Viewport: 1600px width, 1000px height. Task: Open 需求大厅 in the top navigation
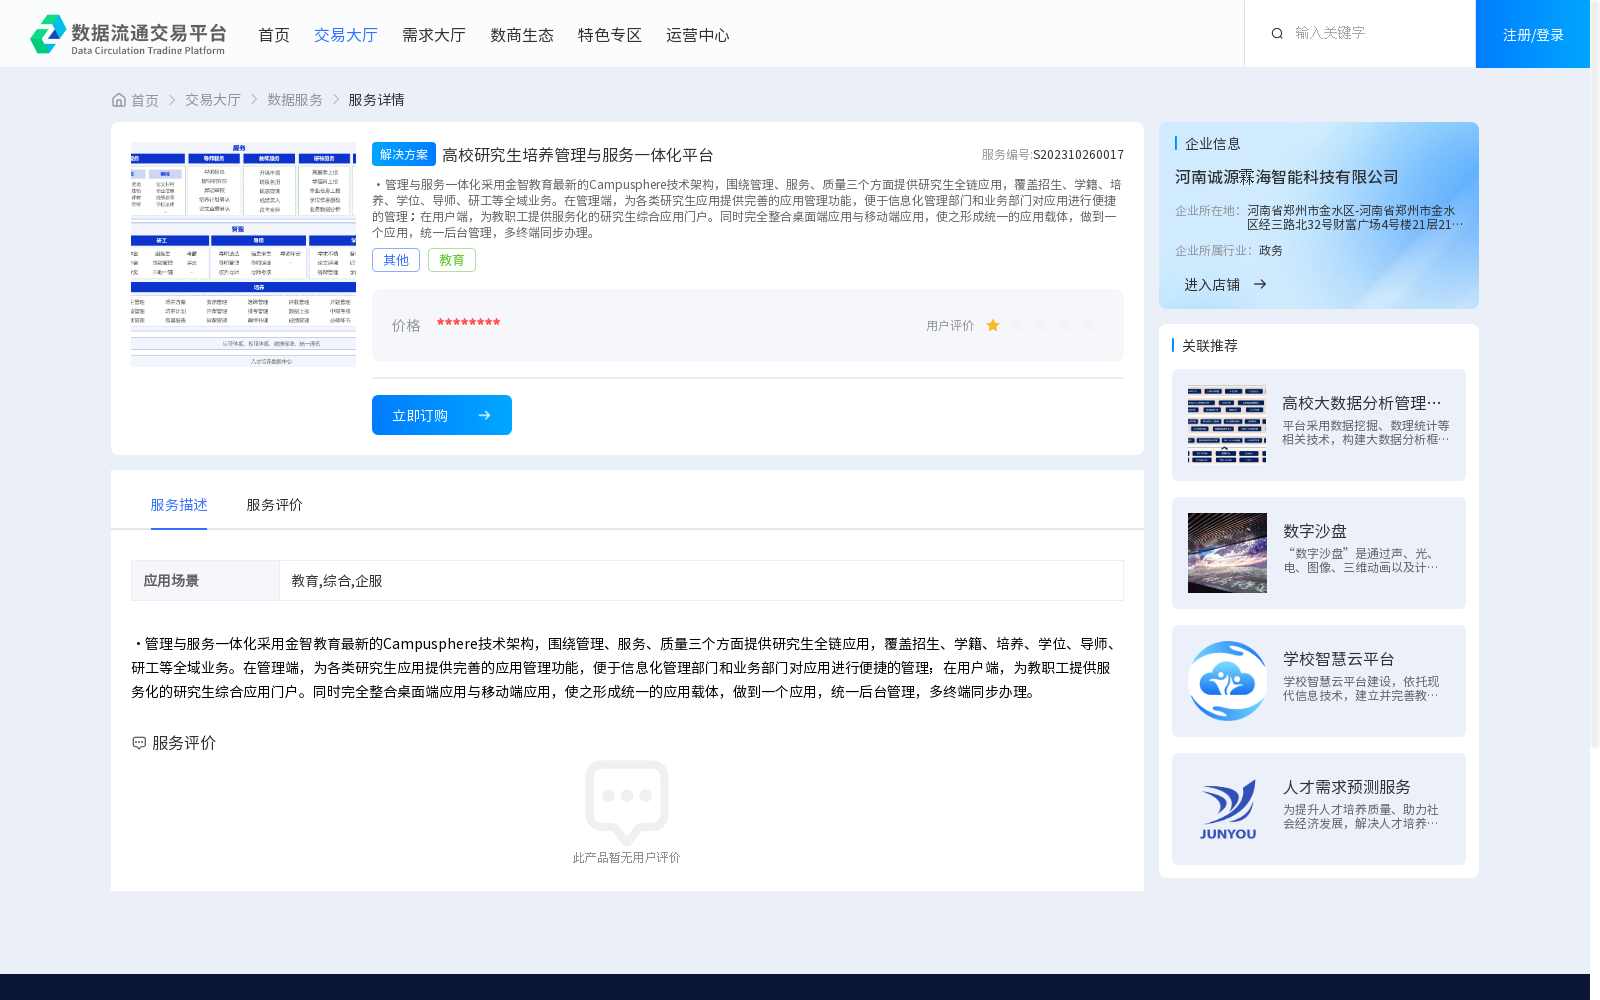click(434, 35)
